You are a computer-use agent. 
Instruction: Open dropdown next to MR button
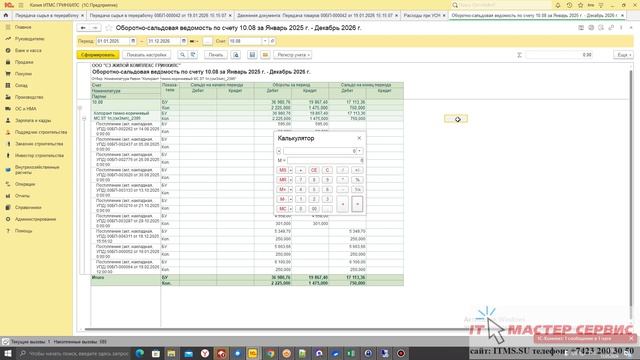point(291,180)
